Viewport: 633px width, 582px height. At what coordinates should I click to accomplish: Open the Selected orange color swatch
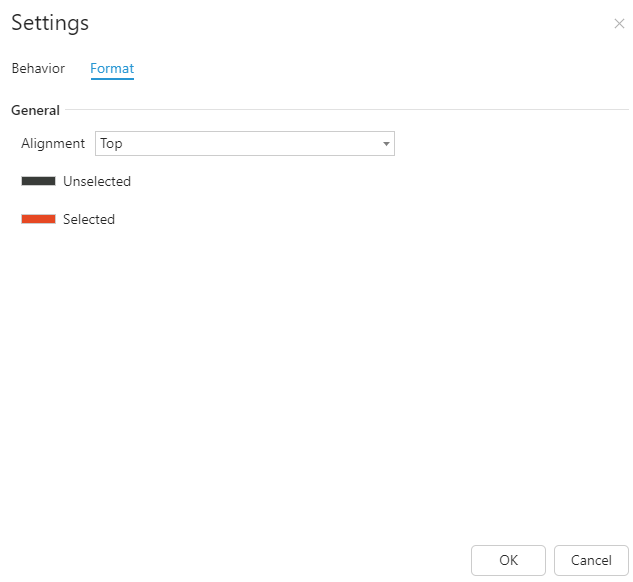click(38, 219)
